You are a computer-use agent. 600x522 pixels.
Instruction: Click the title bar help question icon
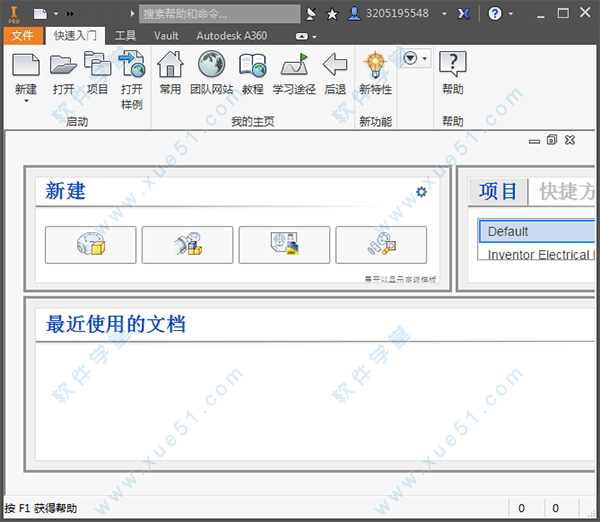494,14
